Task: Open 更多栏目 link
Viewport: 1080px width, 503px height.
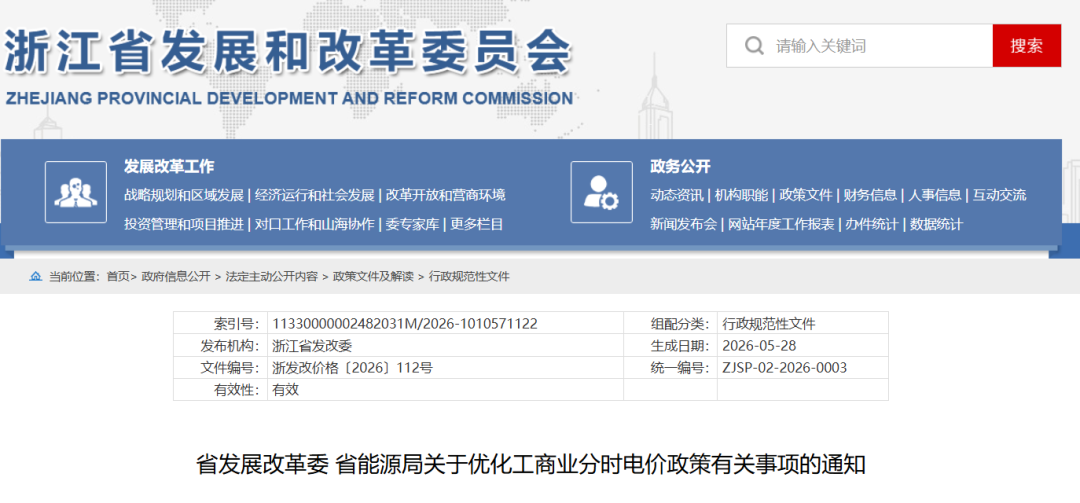Action: [x=477, y=224]
